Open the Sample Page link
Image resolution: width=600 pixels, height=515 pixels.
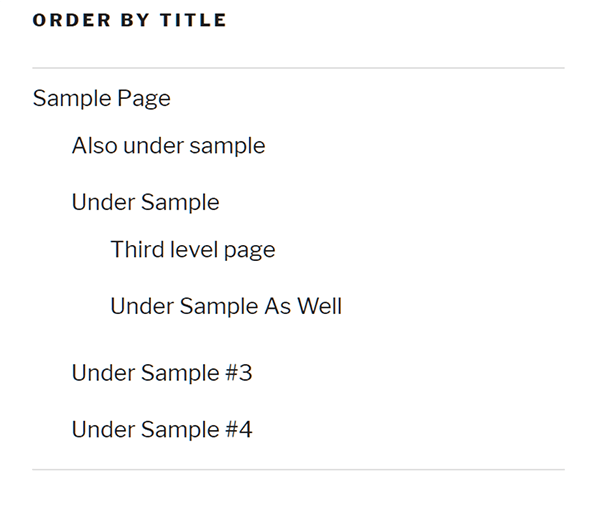(101, 99)
